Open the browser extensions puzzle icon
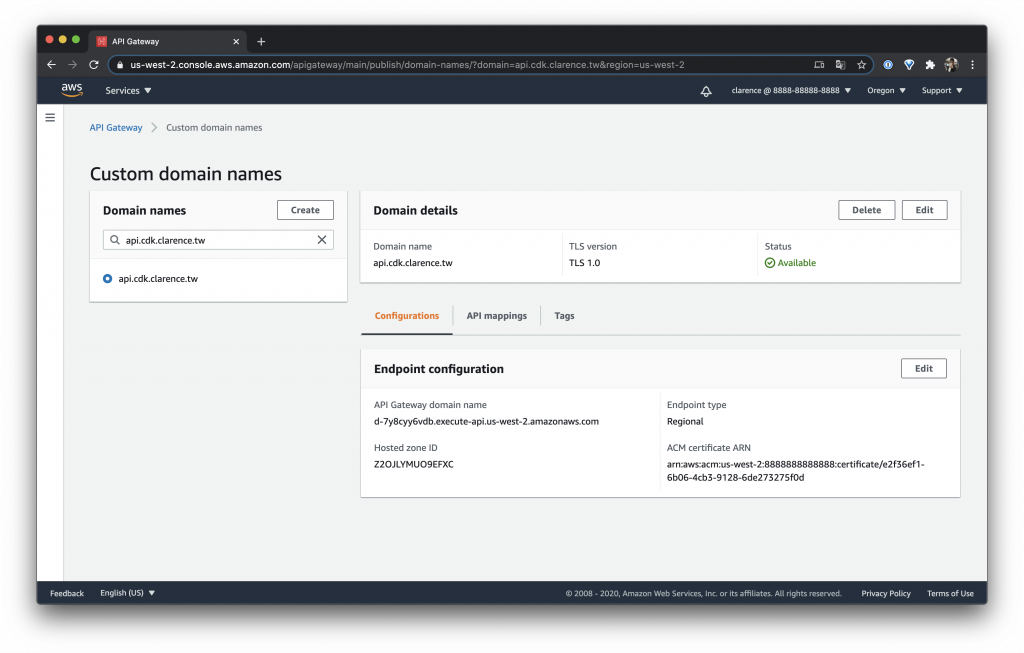Viewport: 1024px width, 653px height. pyautogui.click(x=930, y=65)
